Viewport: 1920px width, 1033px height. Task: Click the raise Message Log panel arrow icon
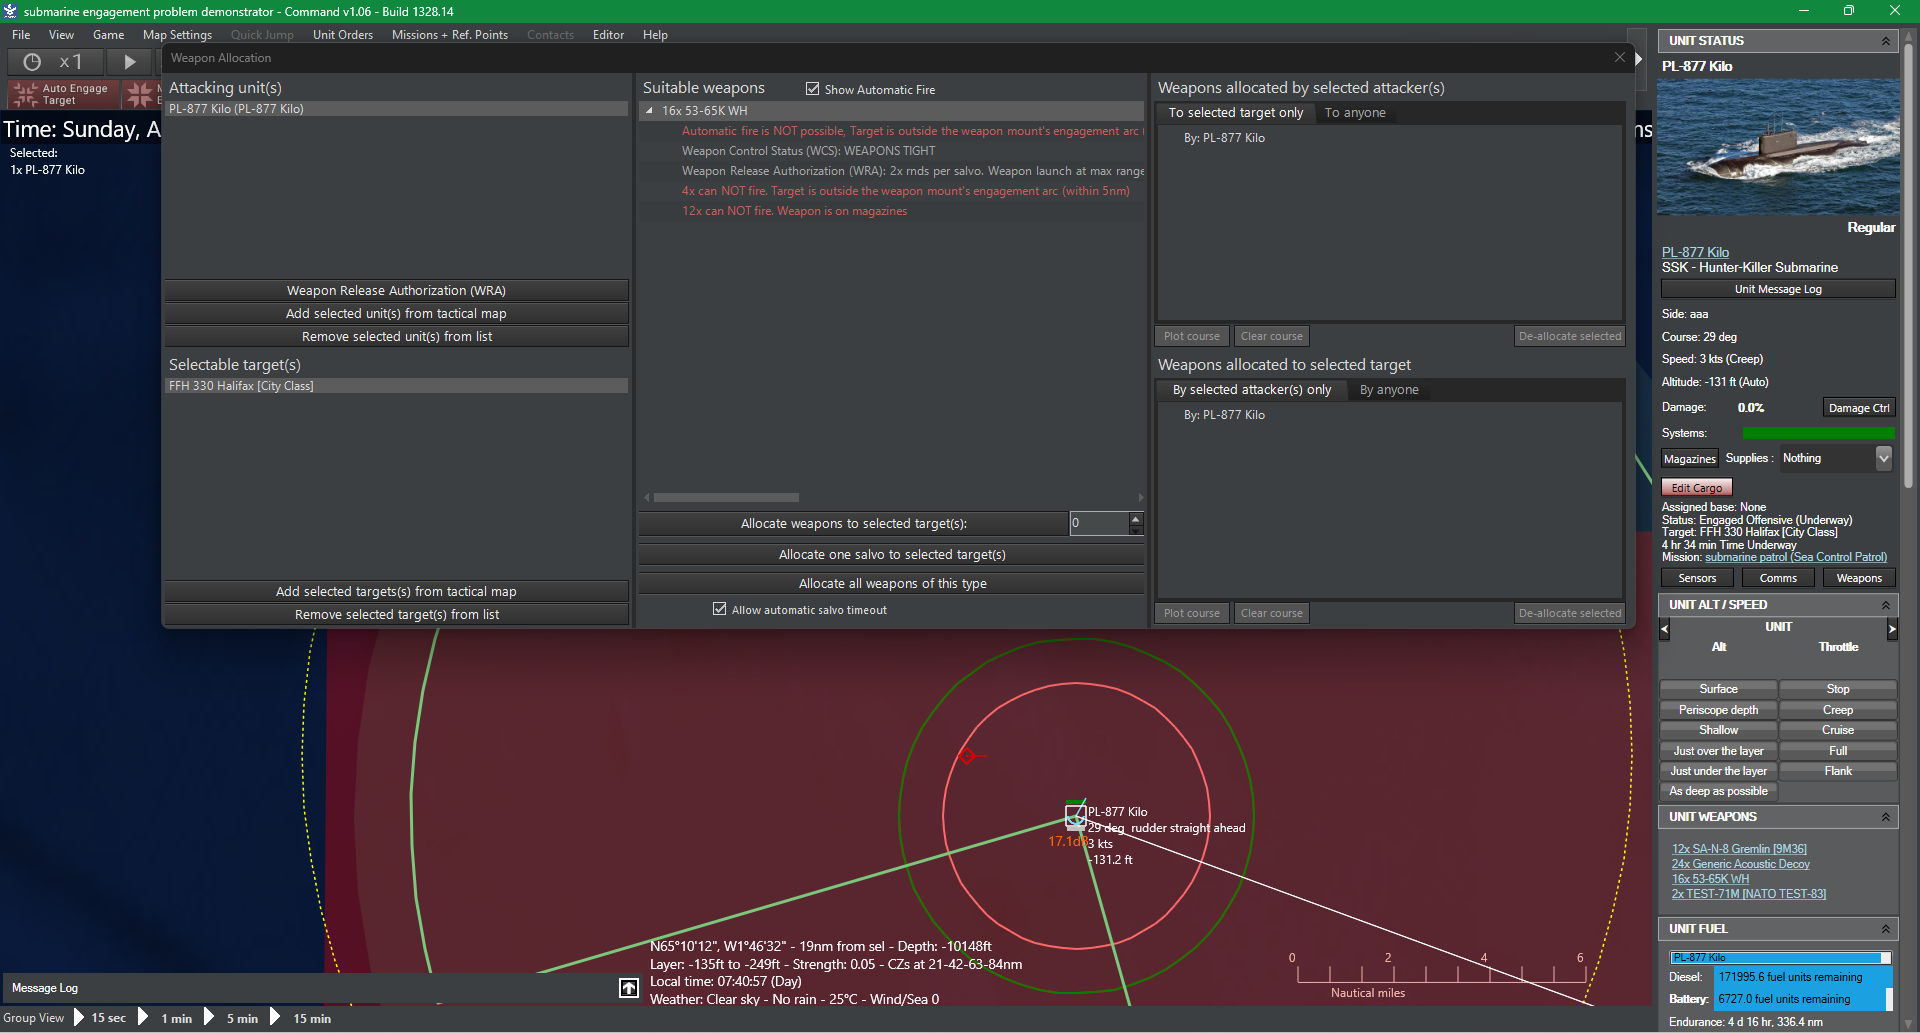[x=628, y=987]
